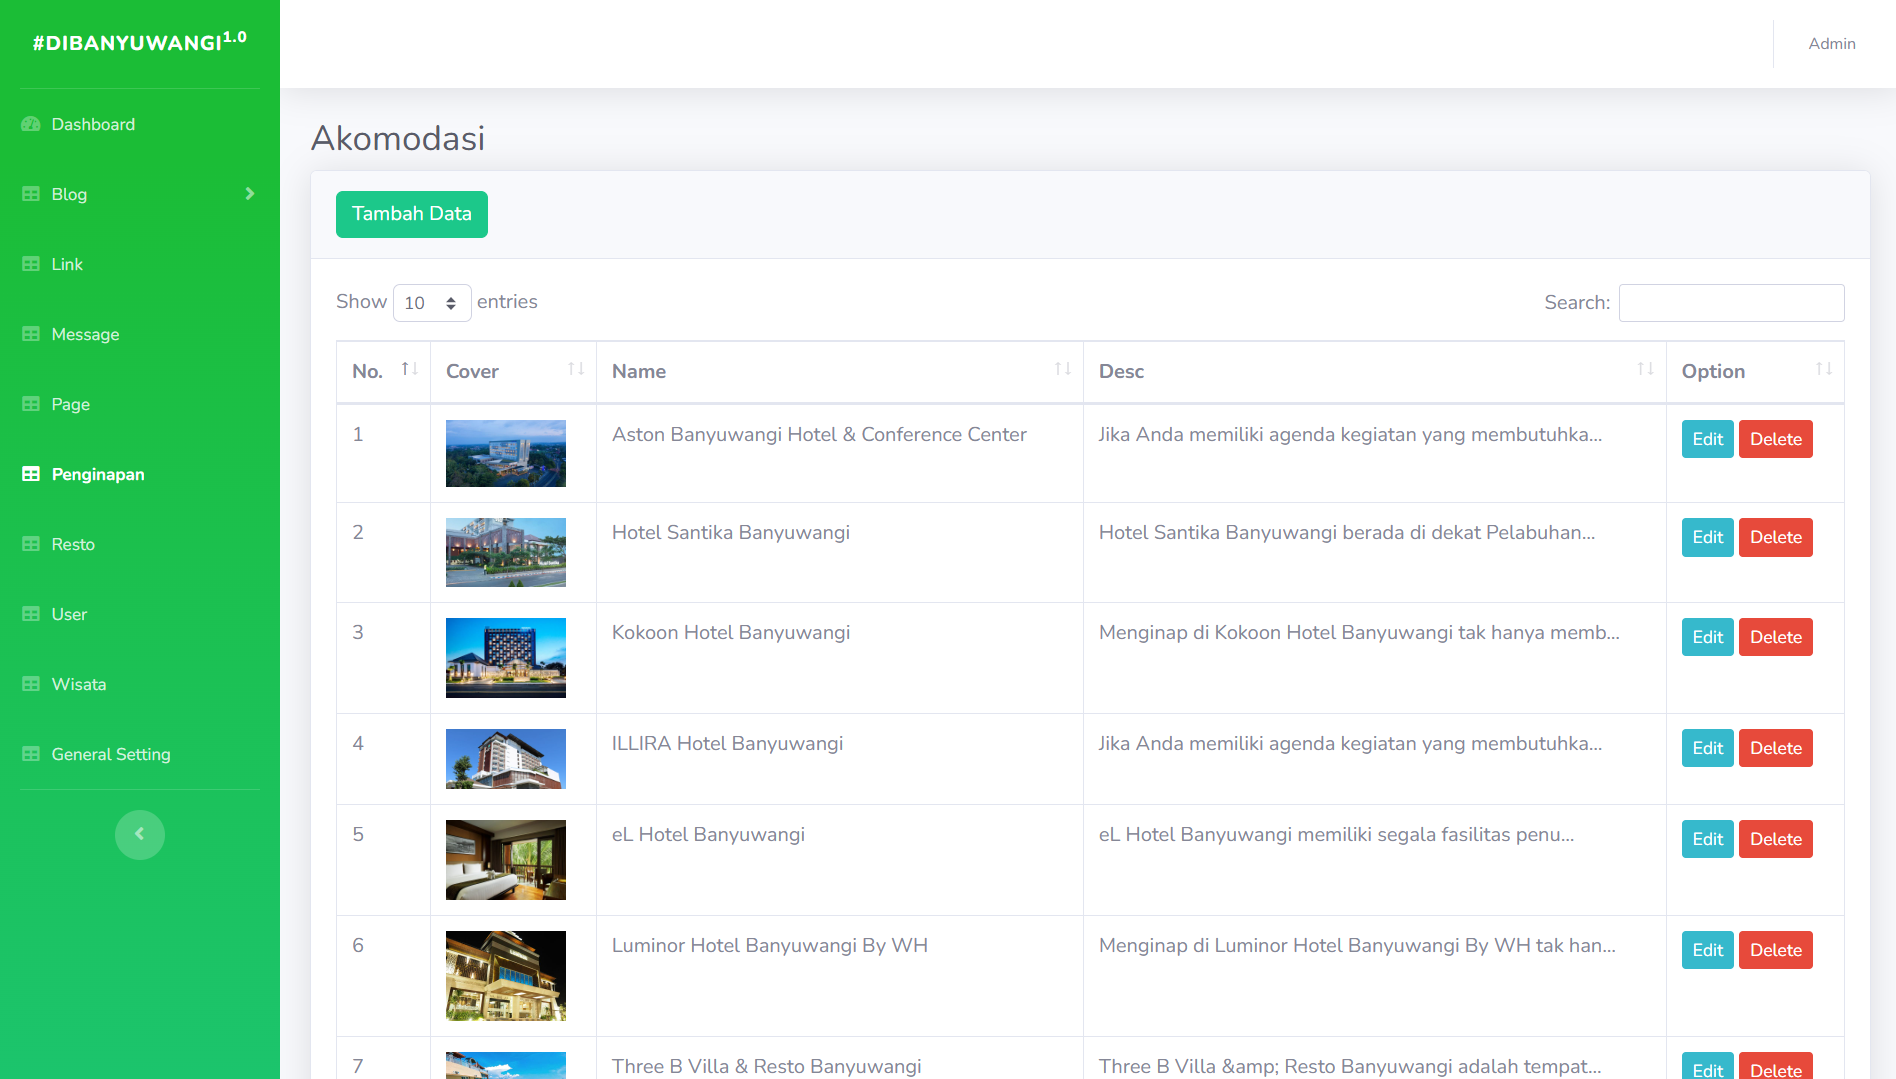Edit ILLIRA Hotel Banyuwangi entry
The width and height of the screenshot is (1896, 1079).
pyautogui.click(x=1707, y=748)
